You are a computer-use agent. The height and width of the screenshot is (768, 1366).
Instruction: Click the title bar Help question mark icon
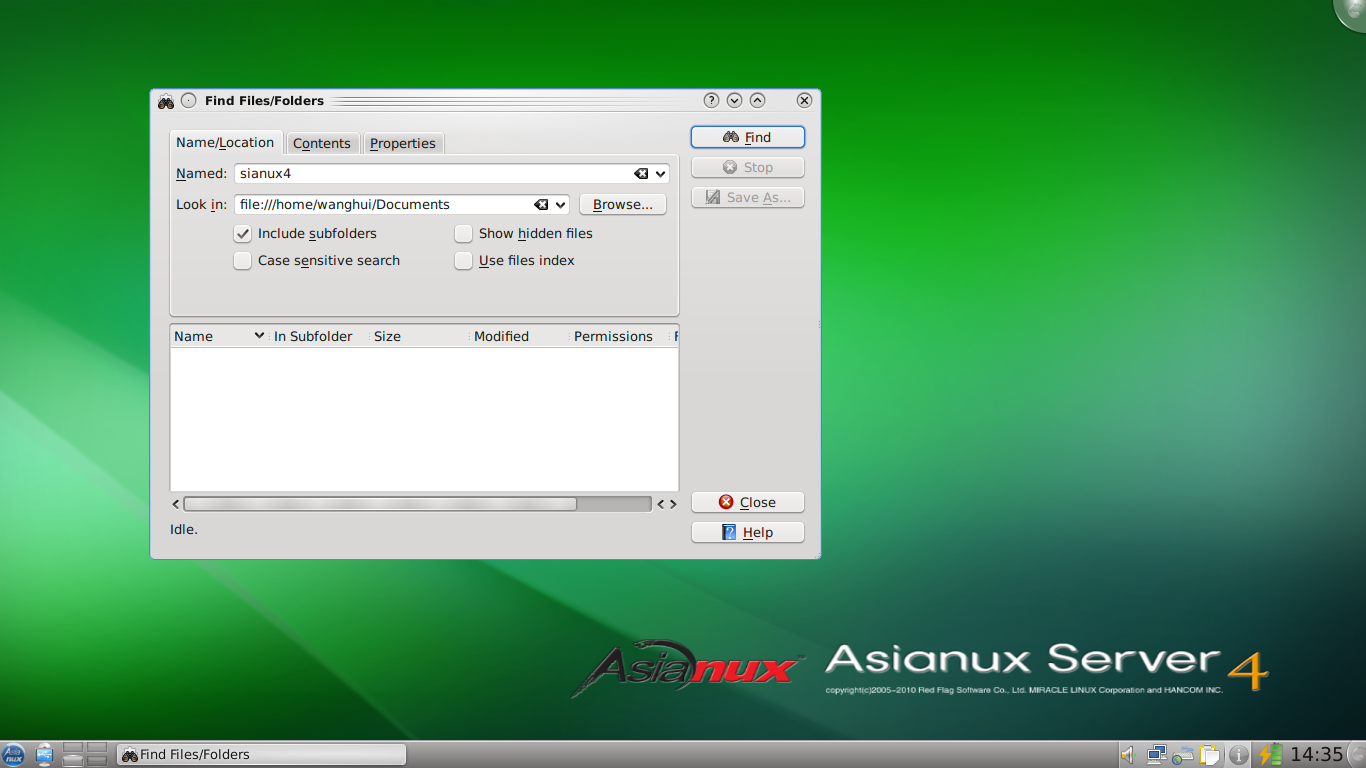pos(711,100)
